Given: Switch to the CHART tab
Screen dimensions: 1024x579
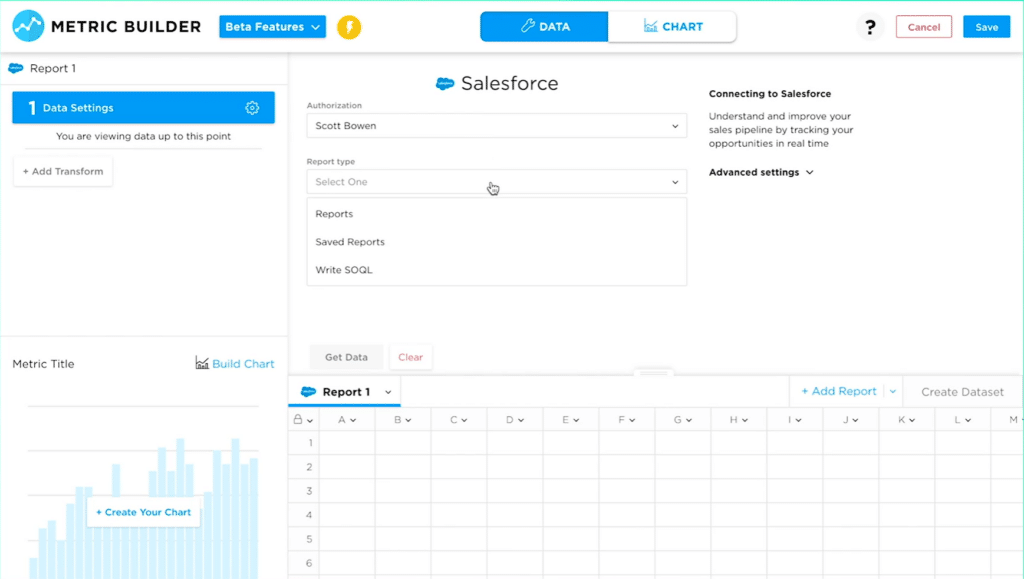Looking at the screenshot, I should [672, 27].
